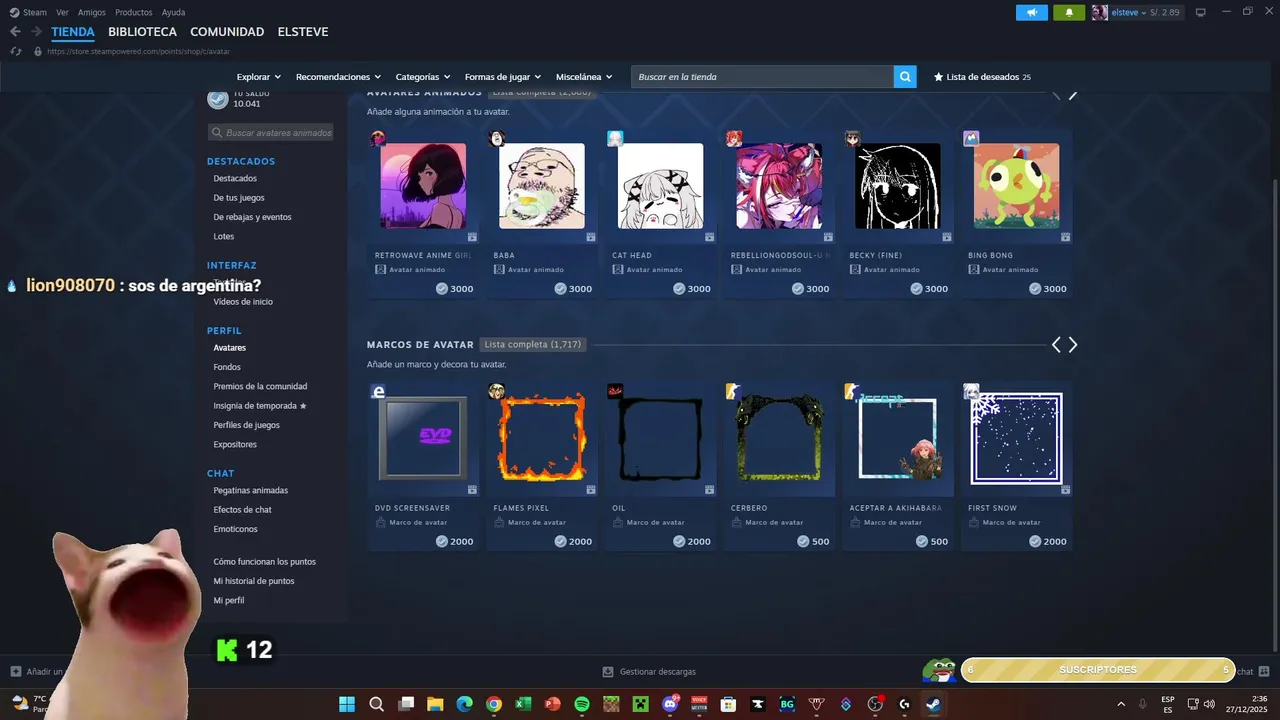The image size is (1280, 720).
Task: Open the Cerbero avatar frame thumbnail
Action: (779, 439)
